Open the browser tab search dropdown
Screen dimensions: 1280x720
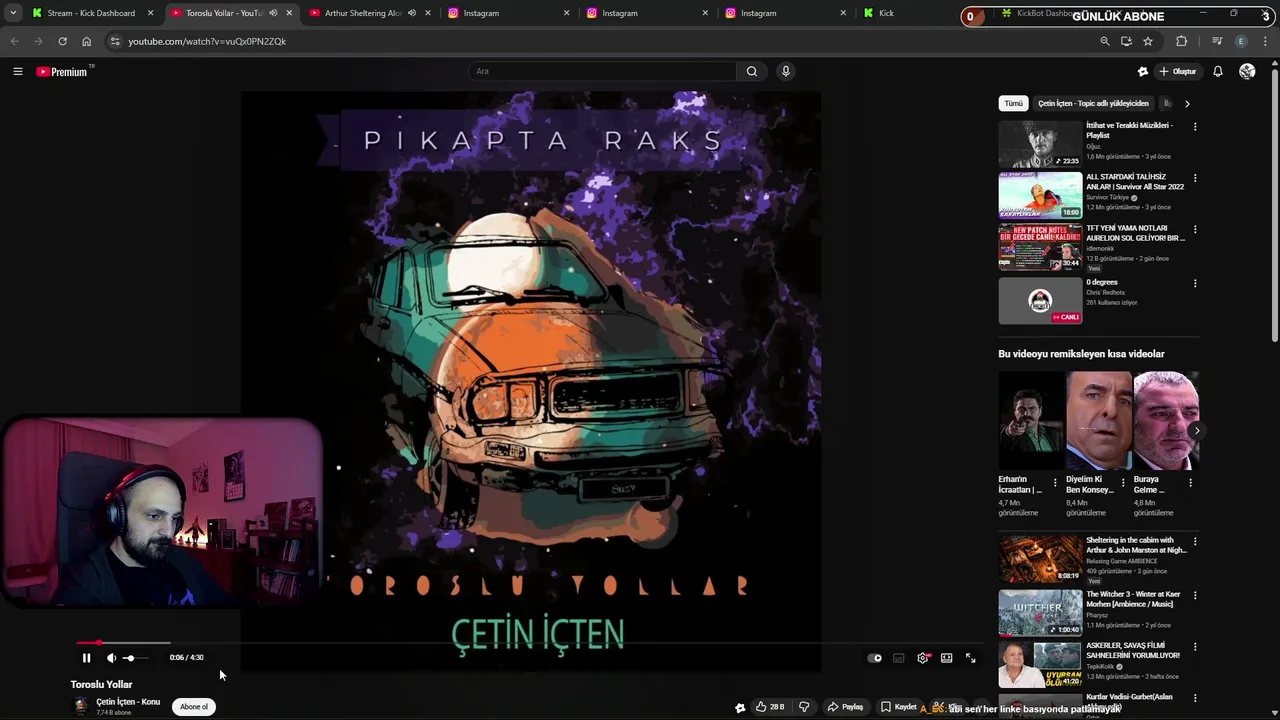point(13,13)
